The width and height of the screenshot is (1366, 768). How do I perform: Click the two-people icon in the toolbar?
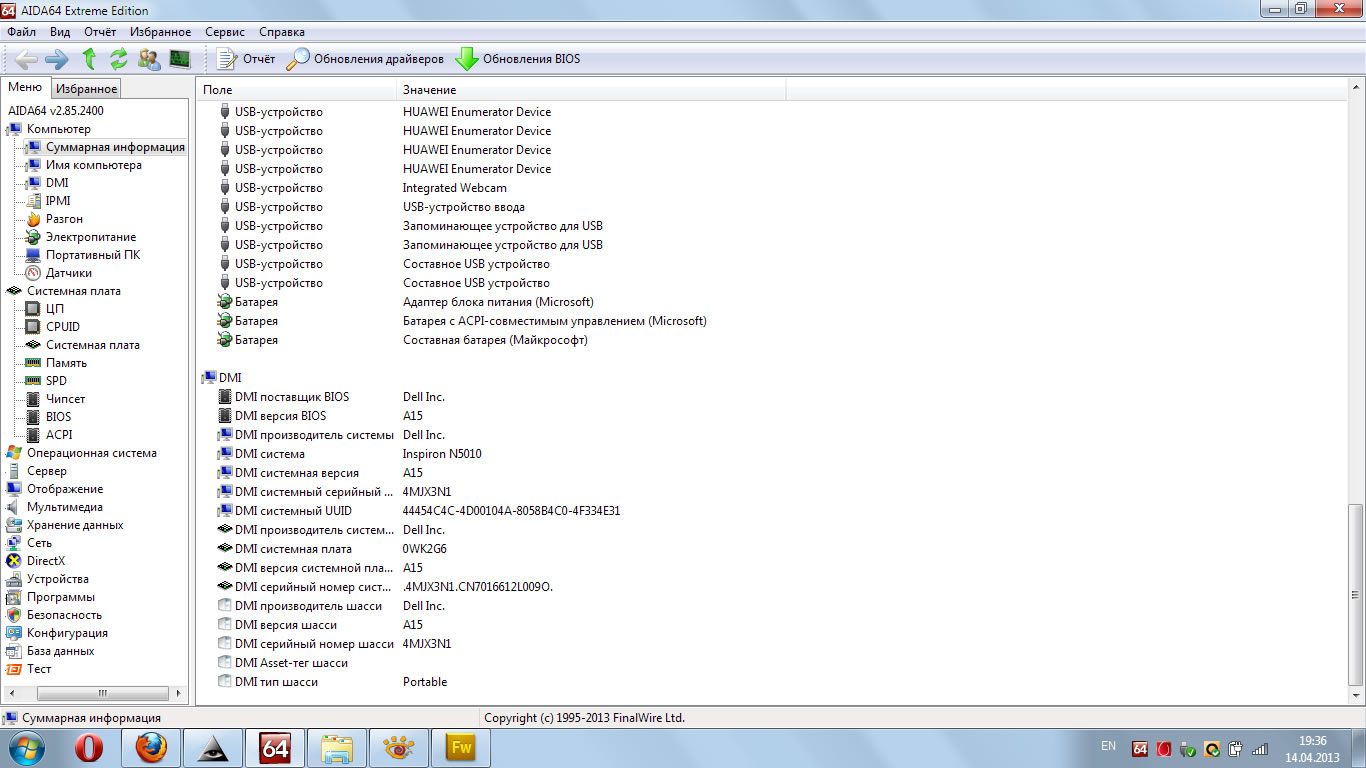click(x=149, y=59)
